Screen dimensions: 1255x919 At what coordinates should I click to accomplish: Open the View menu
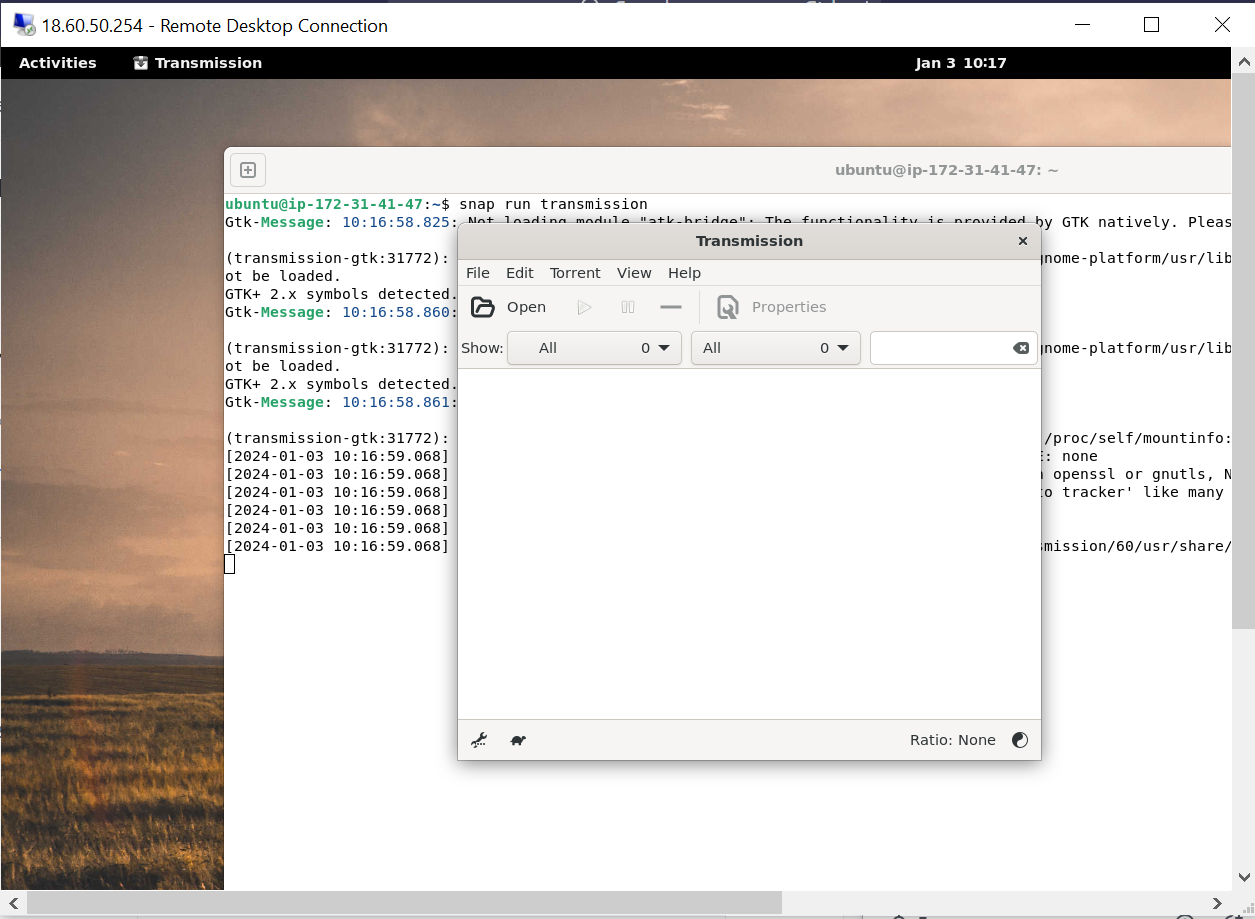point(634,272)
